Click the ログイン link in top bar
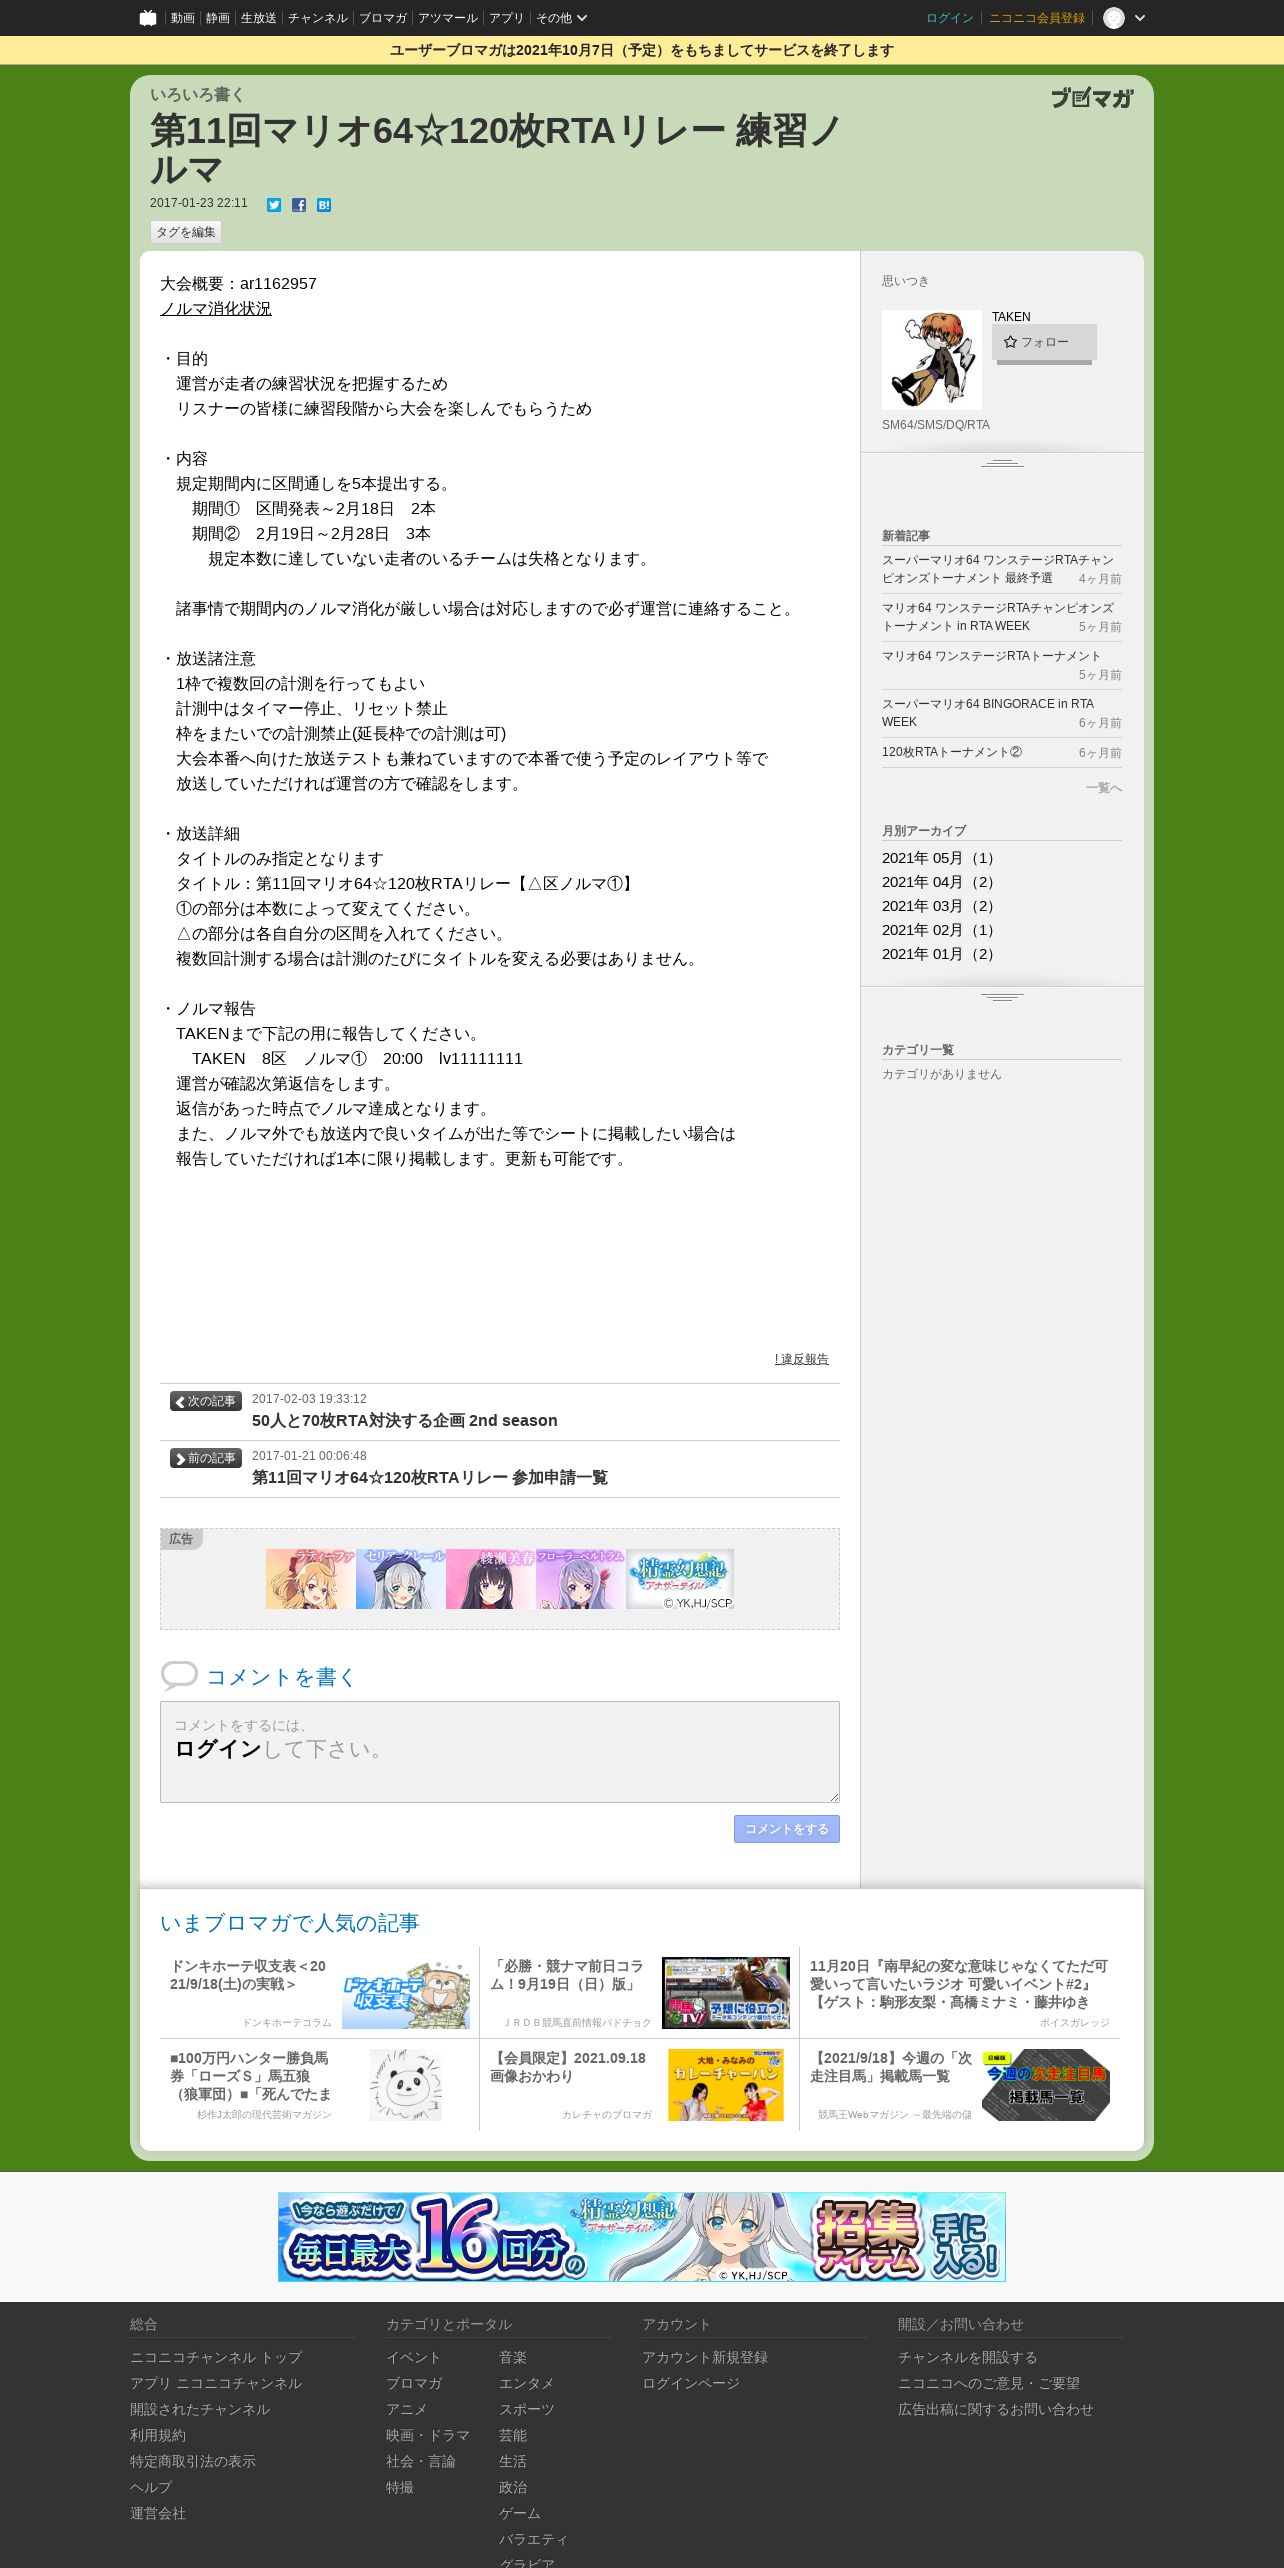The image size is (1284, 2568). point(949,18)
